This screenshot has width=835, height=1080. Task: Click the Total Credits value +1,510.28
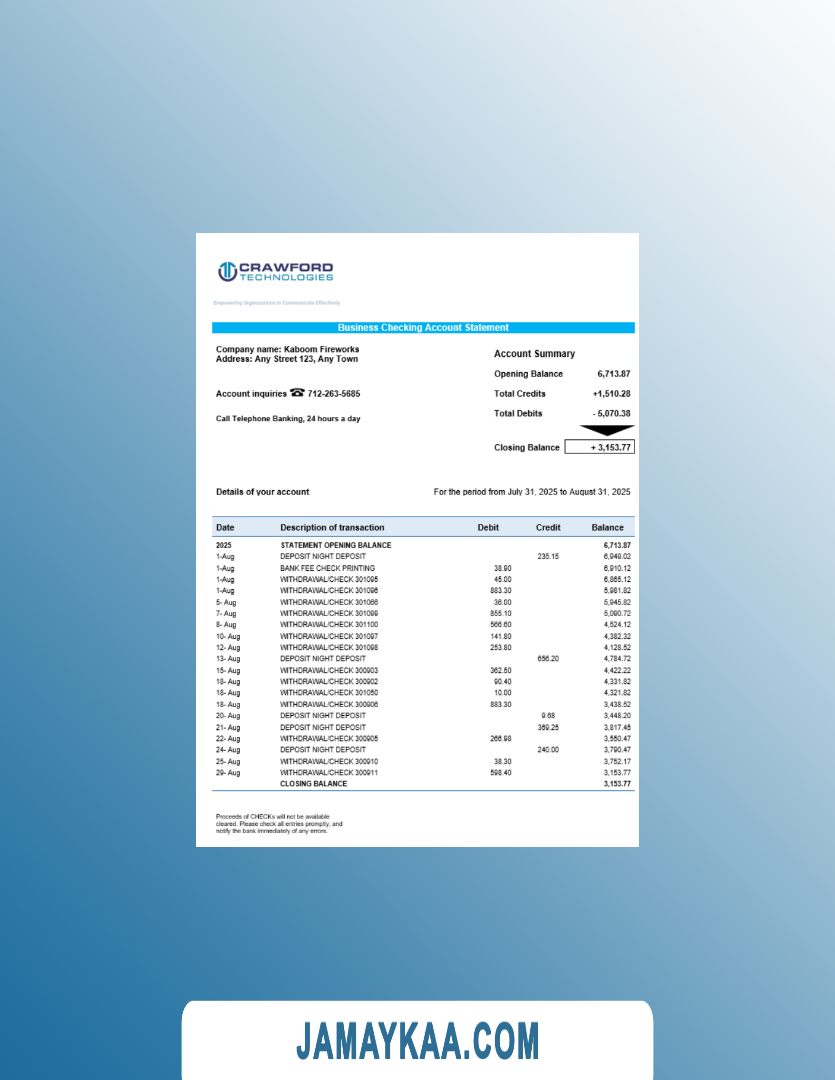coord(611,394)
